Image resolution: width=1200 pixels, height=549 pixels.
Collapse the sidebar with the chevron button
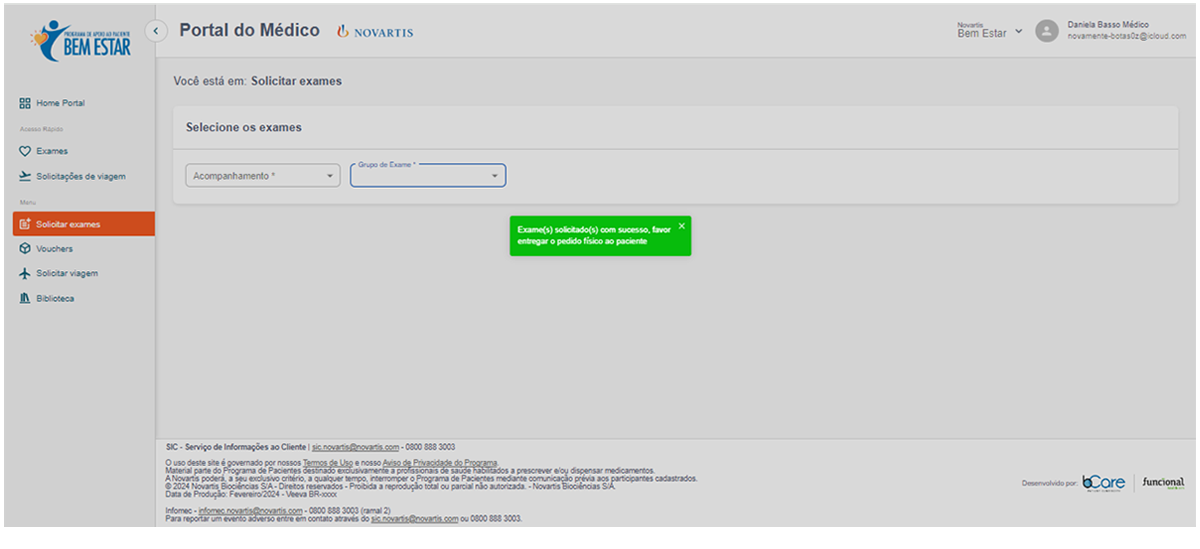[x=156, y=31]
